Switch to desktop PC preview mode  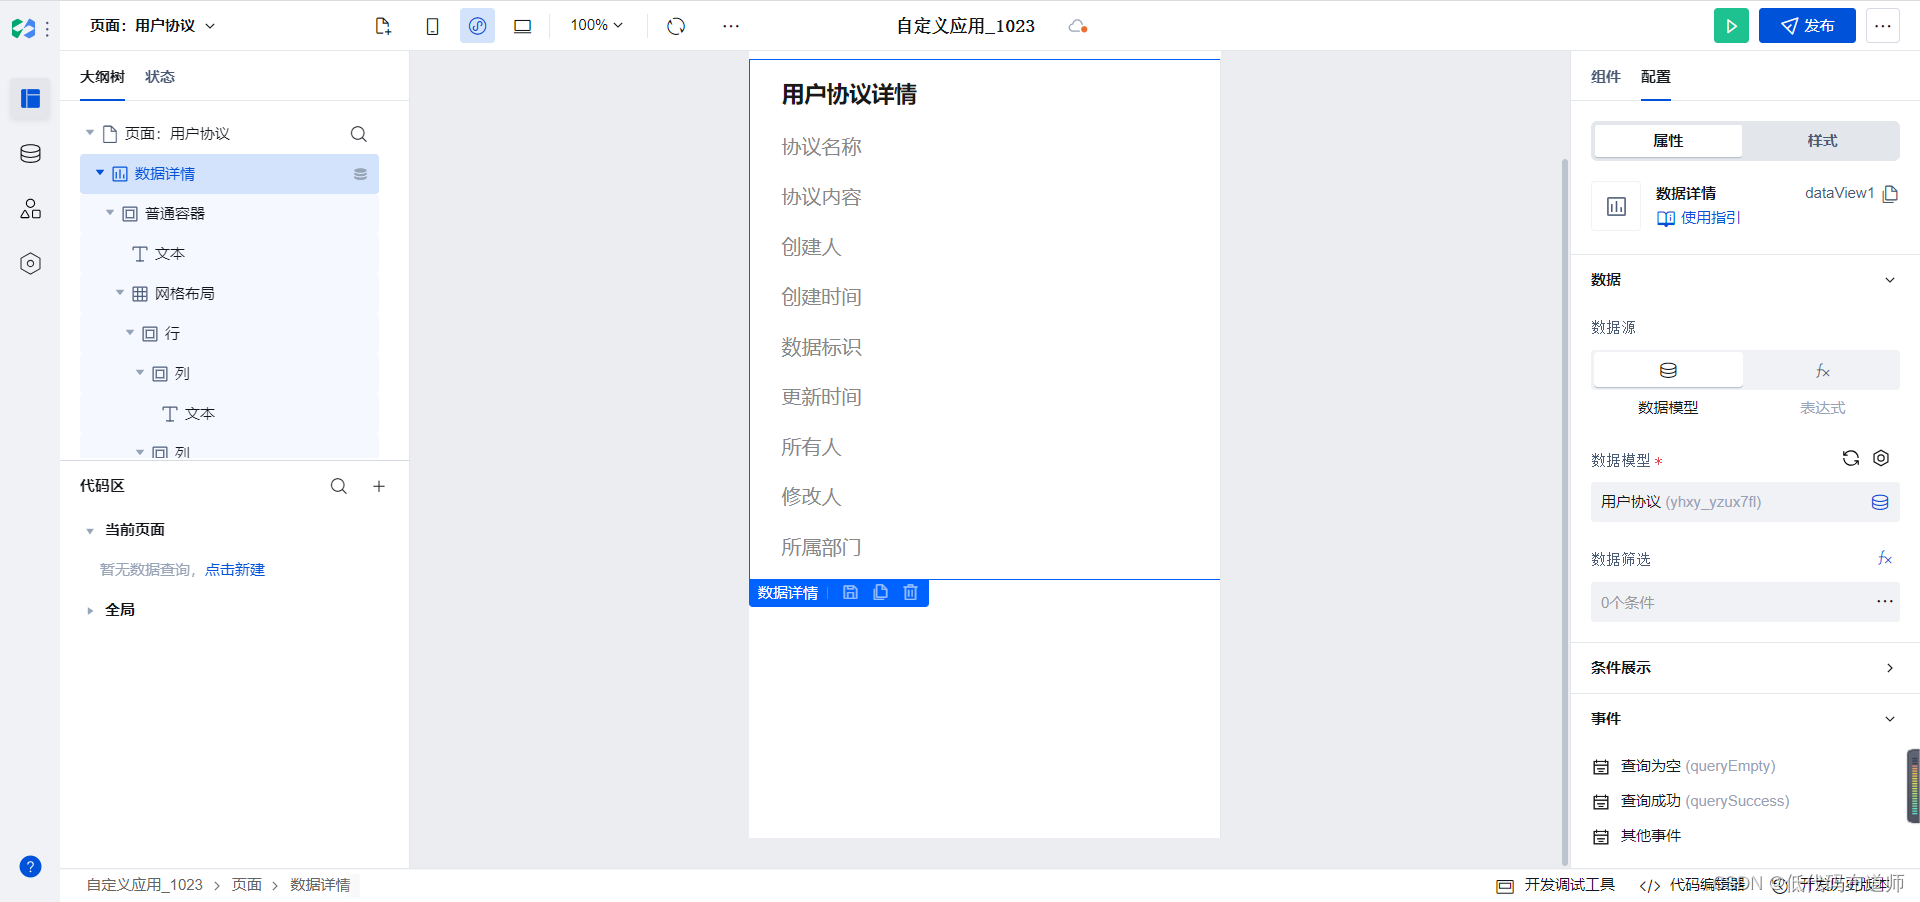point(522,26)
